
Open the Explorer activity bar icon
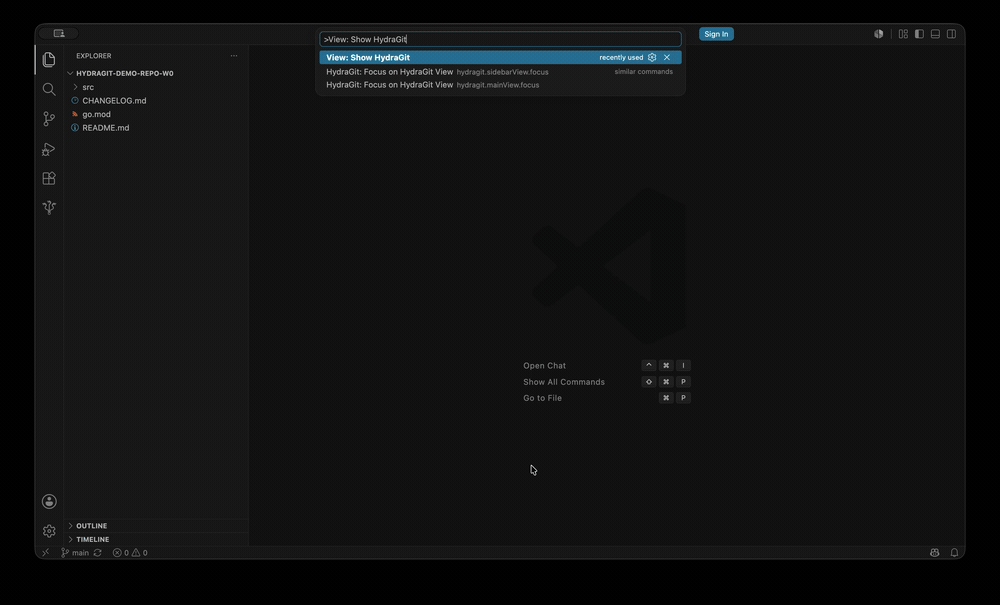pos(49,59)
